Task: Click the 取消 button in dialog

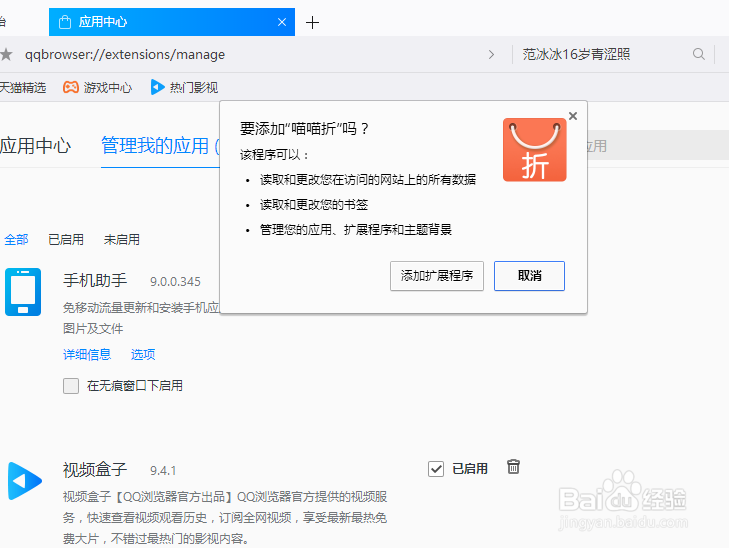Action: coord(529,276)
